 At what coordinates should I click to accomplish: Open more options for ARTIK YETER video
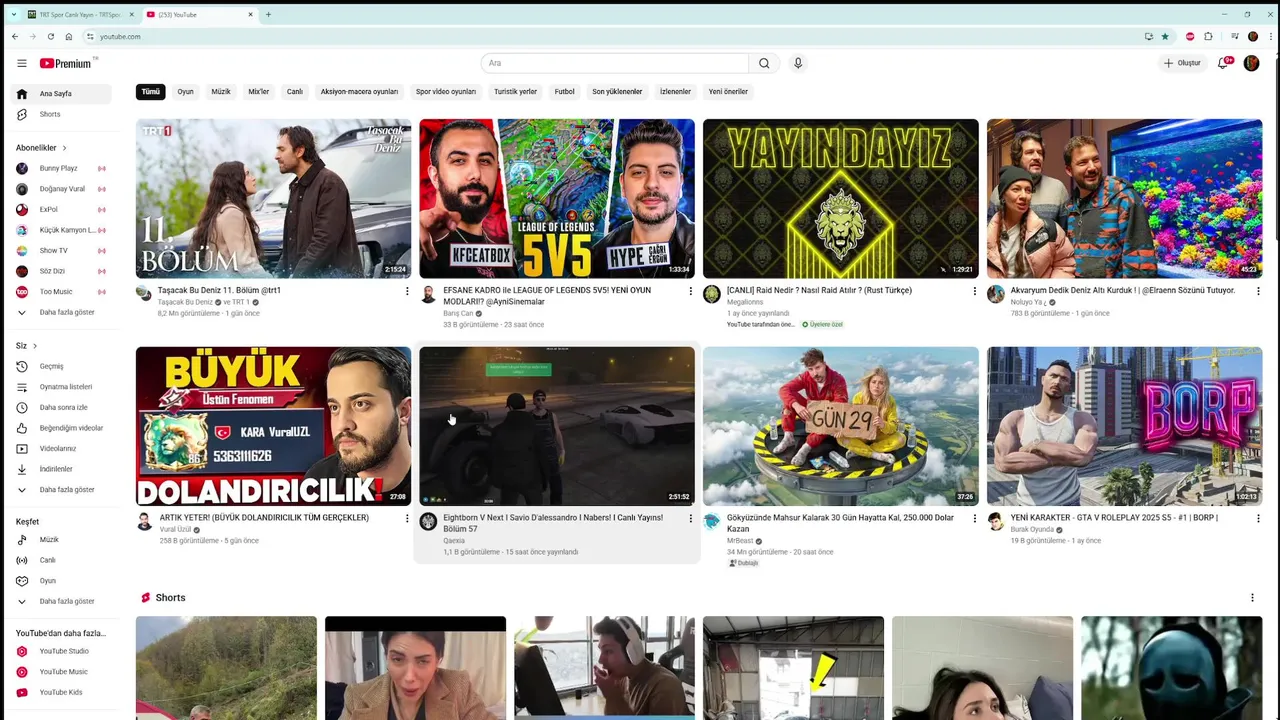click(x=407, y=519)
